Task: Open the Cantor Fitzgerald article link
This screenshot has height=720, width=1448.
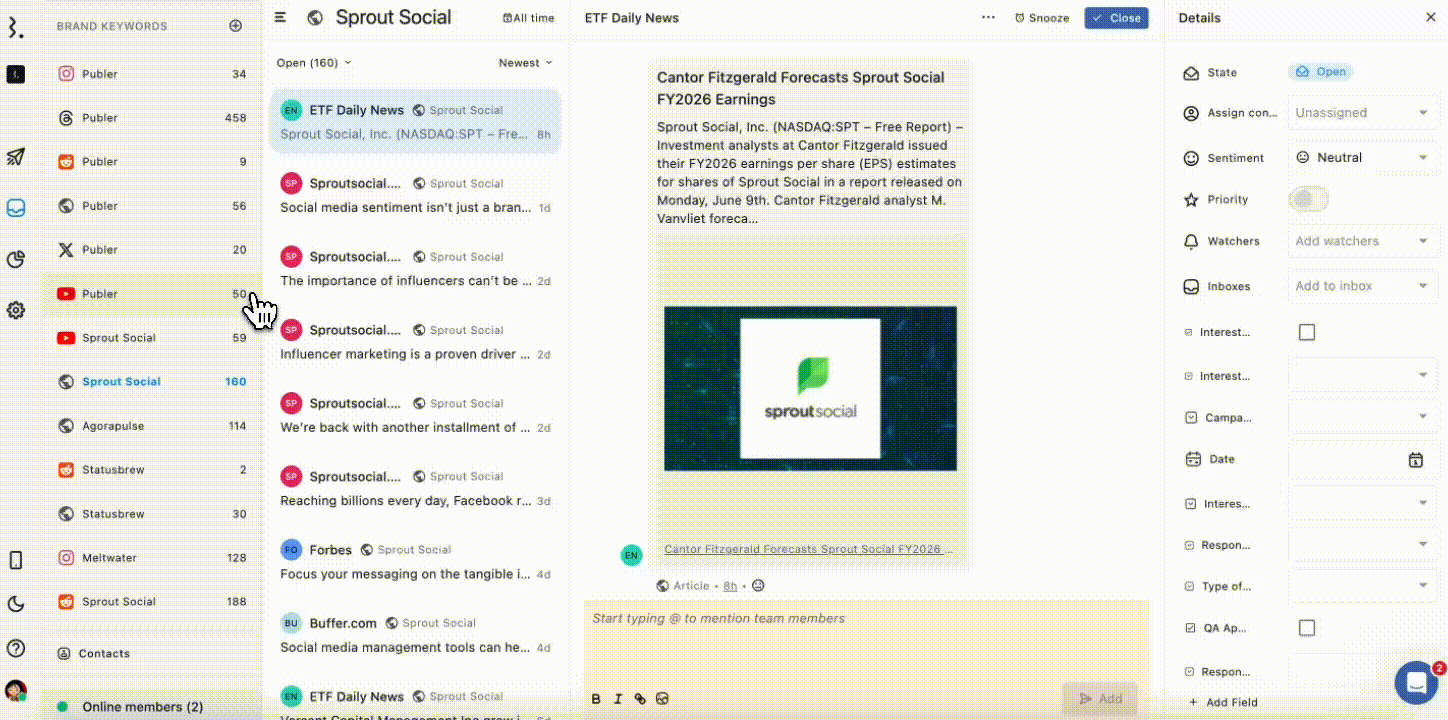Action: click(x=810, y=549)
